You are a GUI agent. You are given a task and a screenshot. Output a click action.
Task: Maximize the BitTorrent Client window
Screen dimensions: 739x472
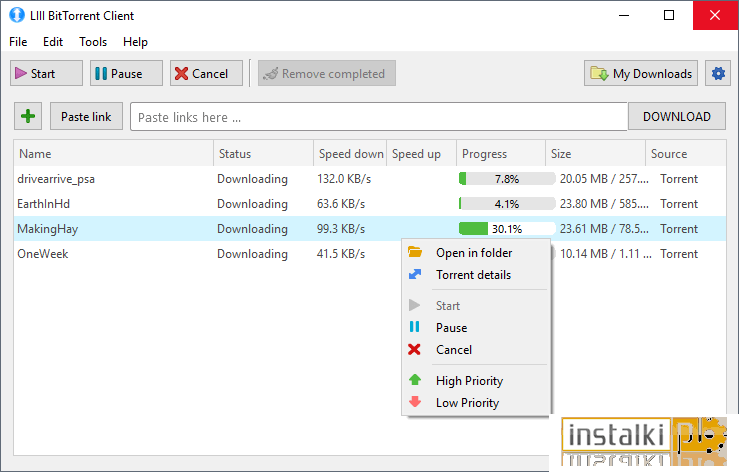pyautogui.click(x=669, y=15)
